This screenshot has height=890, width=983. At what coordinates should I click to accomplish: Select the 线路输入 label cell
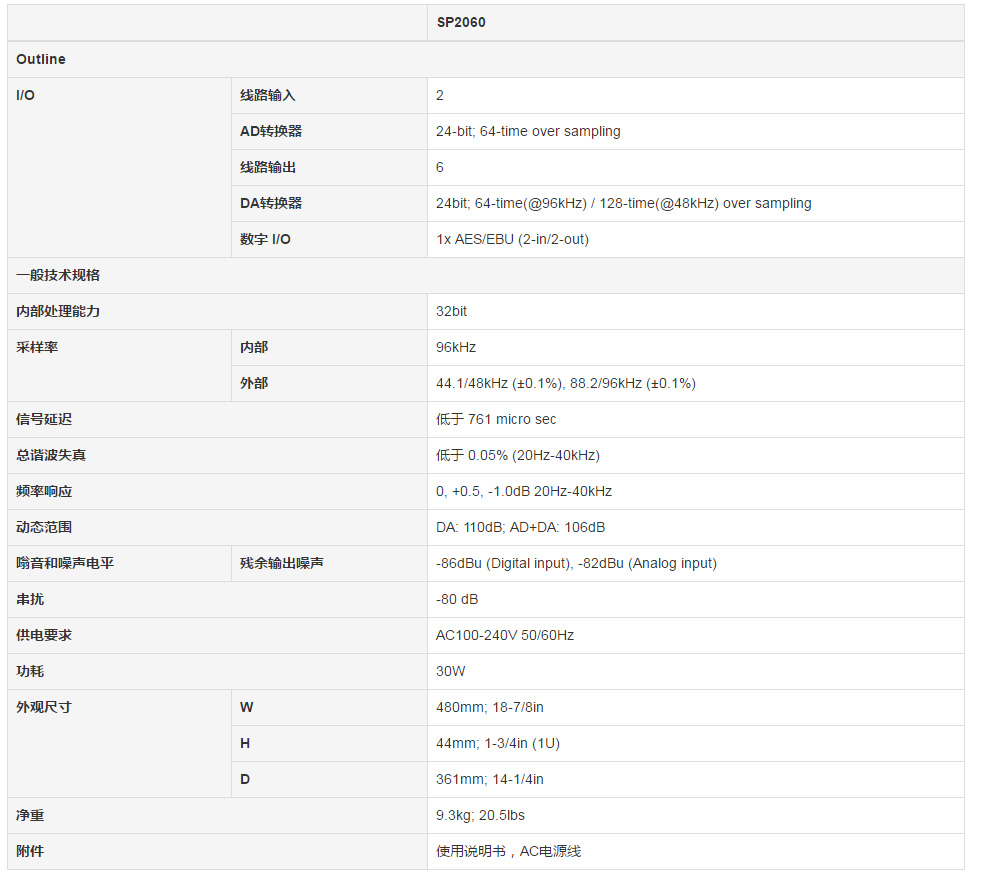click(268, 95)
